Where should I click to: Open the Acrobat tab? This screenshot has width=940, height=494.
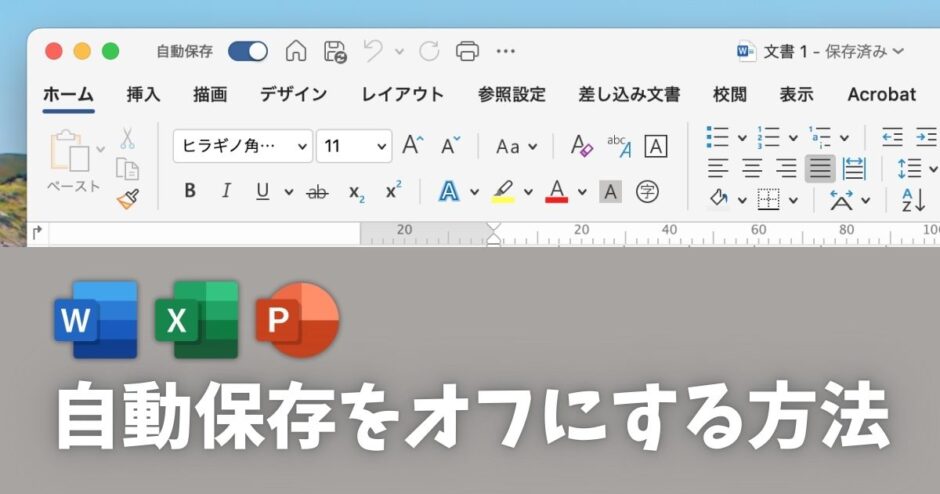tap(881, 95)
